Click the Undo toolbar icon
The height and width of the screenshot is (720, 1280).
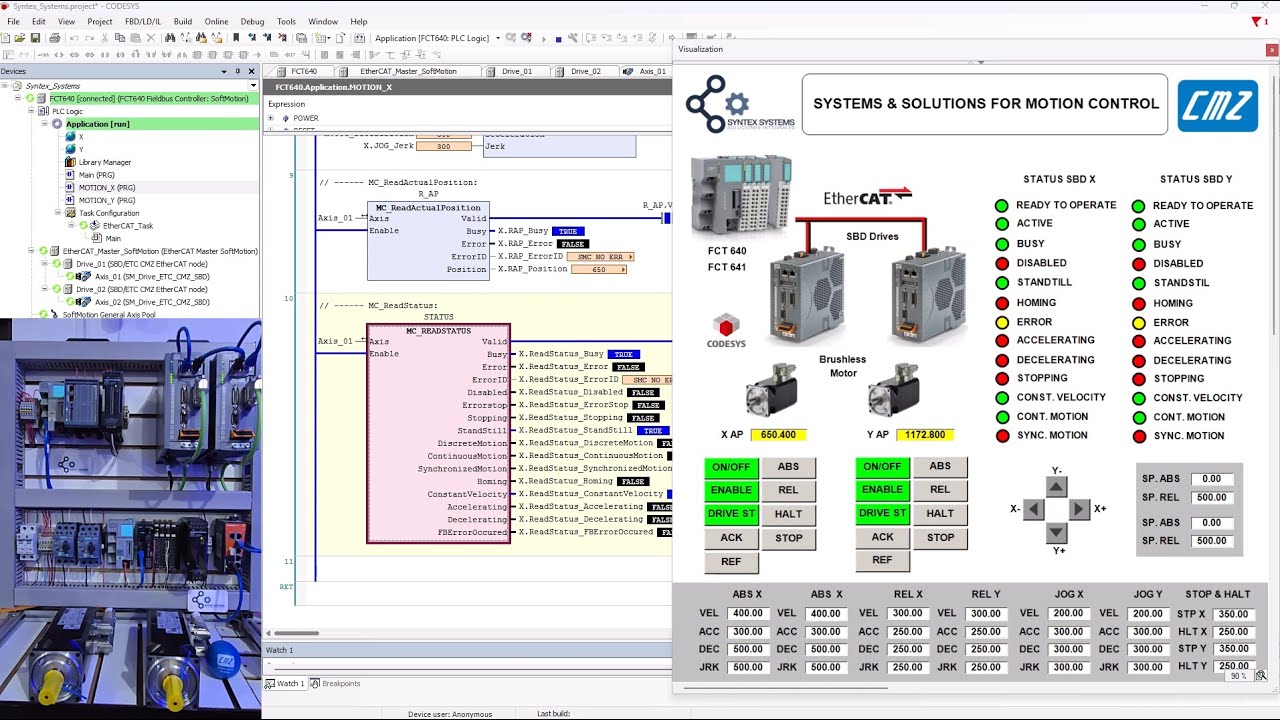[x=74, y=38]
